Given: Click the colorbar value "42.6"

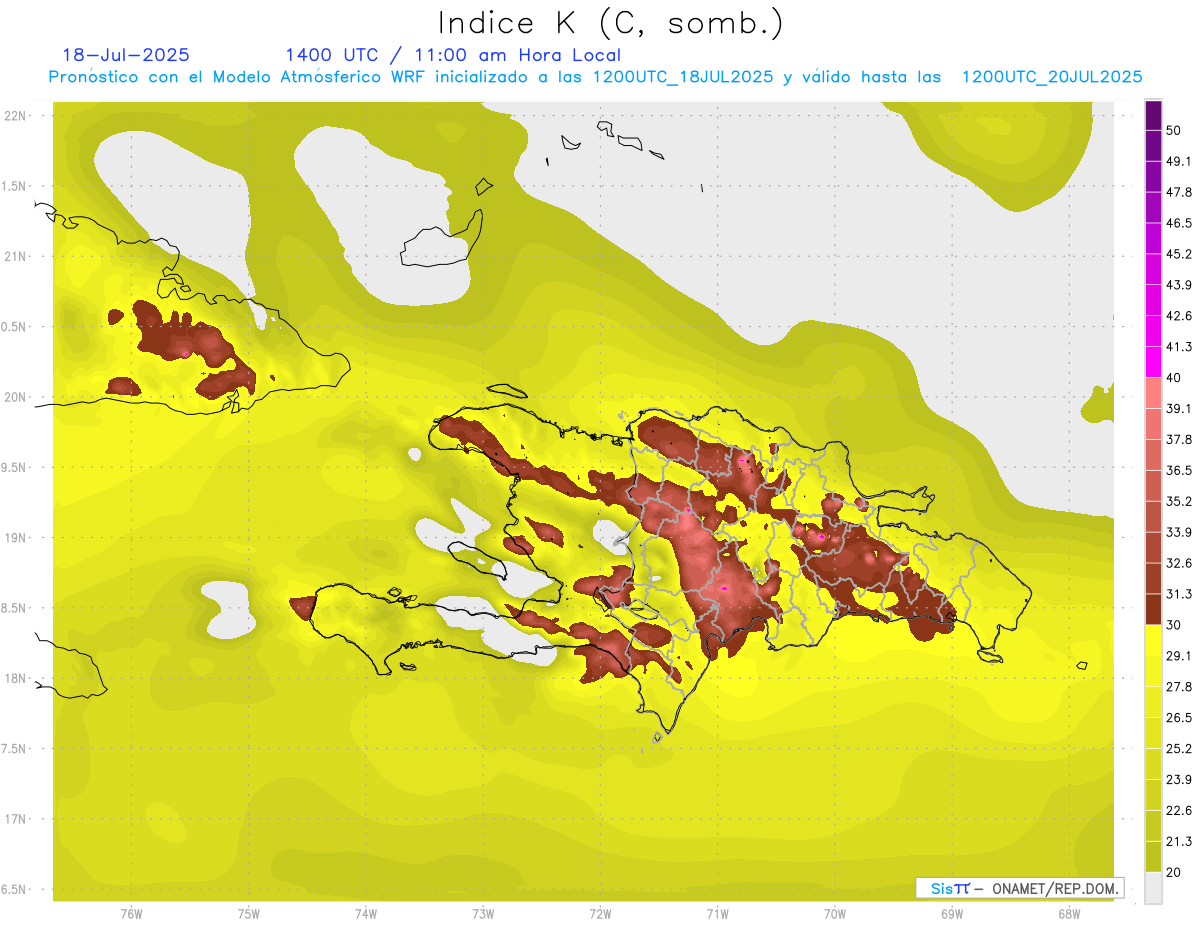Looking at the screenshot, I should point(1179,316).
